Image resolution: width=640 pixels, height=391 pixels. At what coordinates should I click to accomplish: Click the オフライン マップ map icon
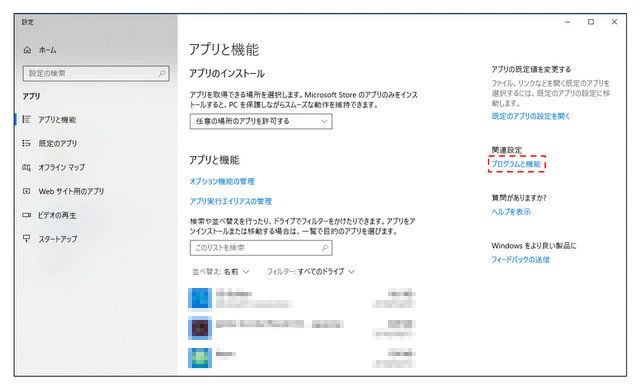[27, 167]
